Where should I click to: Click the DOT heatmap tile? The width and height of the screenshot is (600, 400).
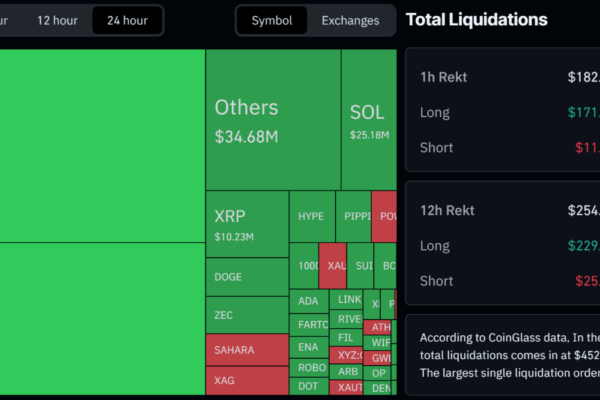(308, 386)
